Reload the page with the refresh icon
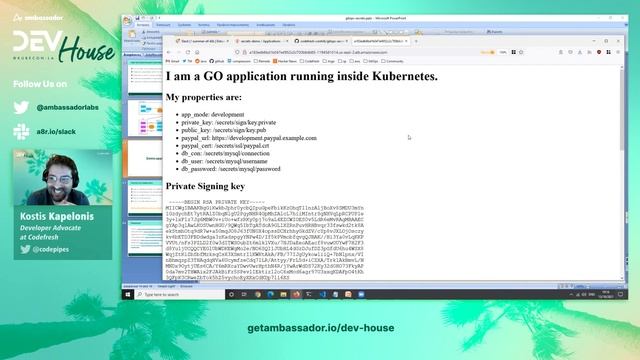640x360 pixels. 188,52
